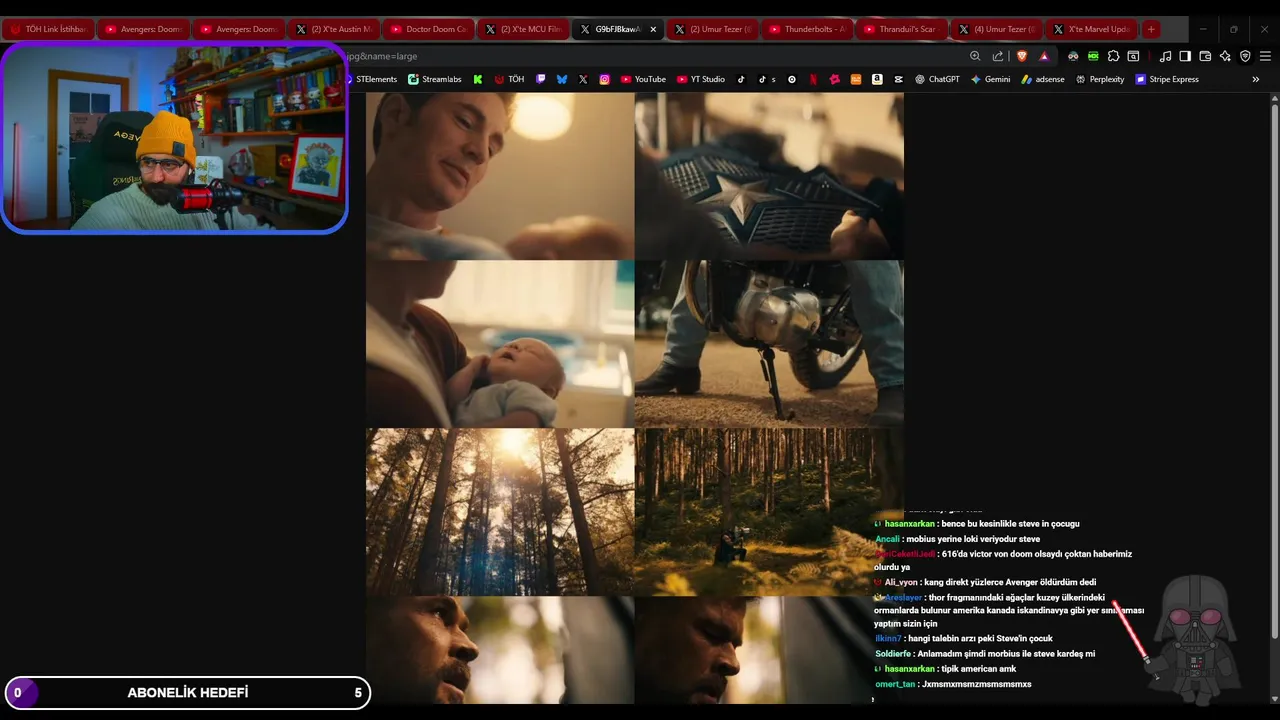Open the purple Twitch bookmark icon
This screenshot has width=1280, height=720.
(541, 79)
